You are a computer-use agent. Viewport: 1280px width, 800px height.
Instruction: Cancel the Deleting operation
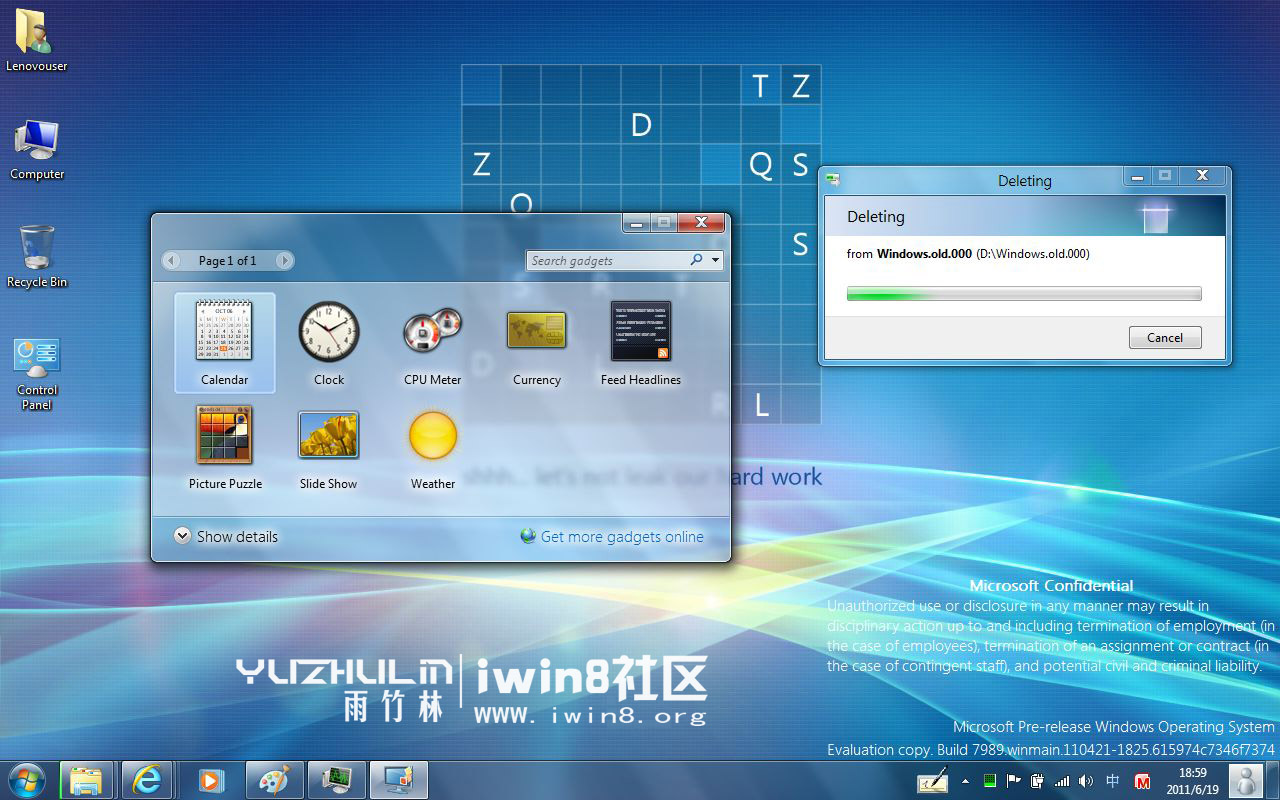(x=1165, y=337)
